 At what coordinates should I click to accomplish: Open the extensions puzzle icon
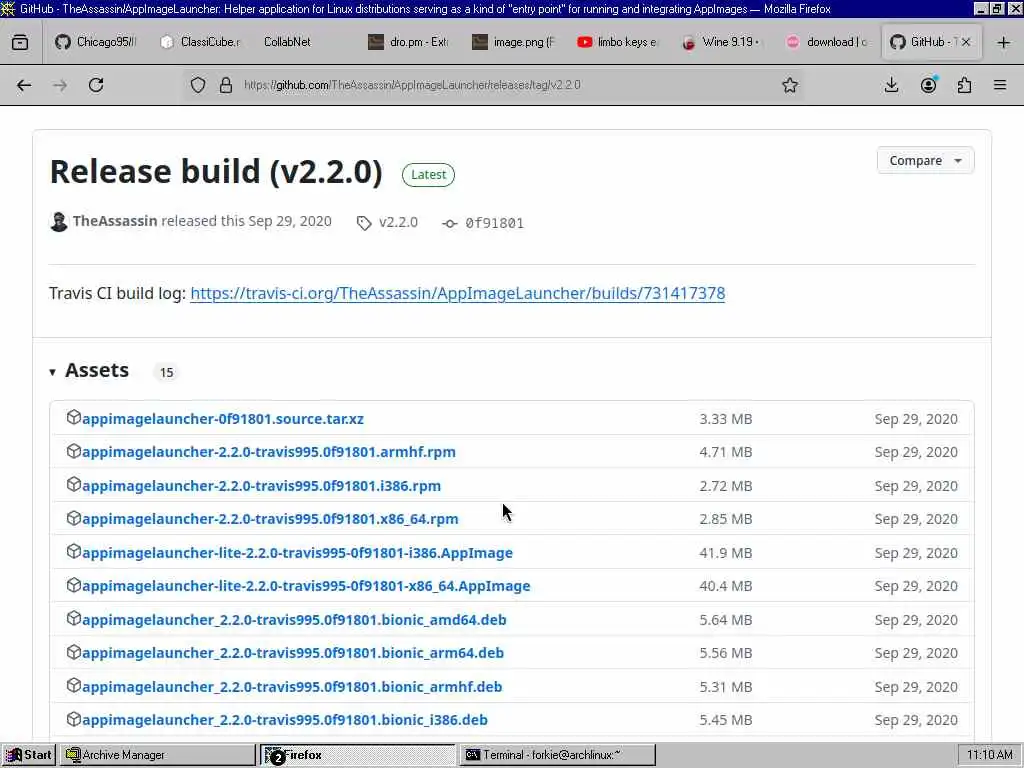[x=964, y=85]
